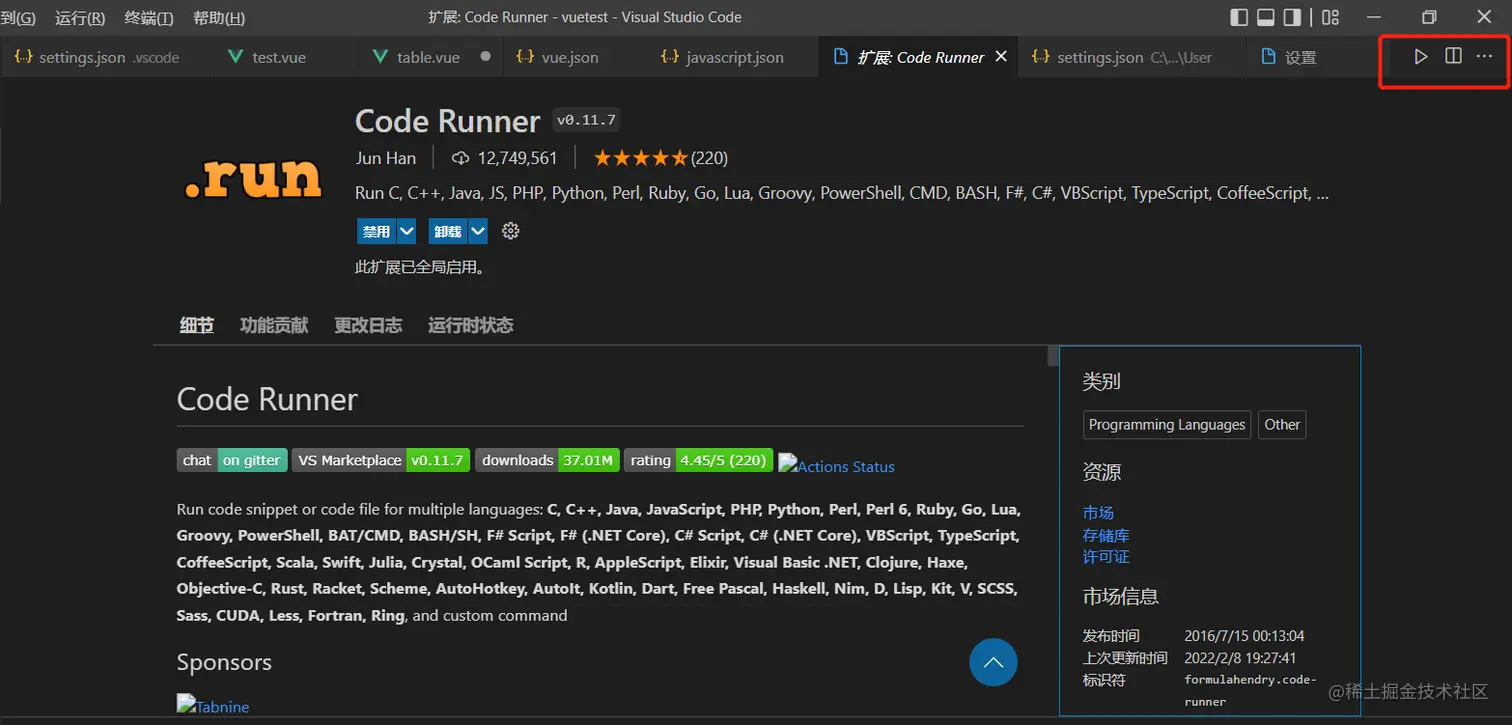
Task: Click the Sponsors heading
Action: [224, 662]
